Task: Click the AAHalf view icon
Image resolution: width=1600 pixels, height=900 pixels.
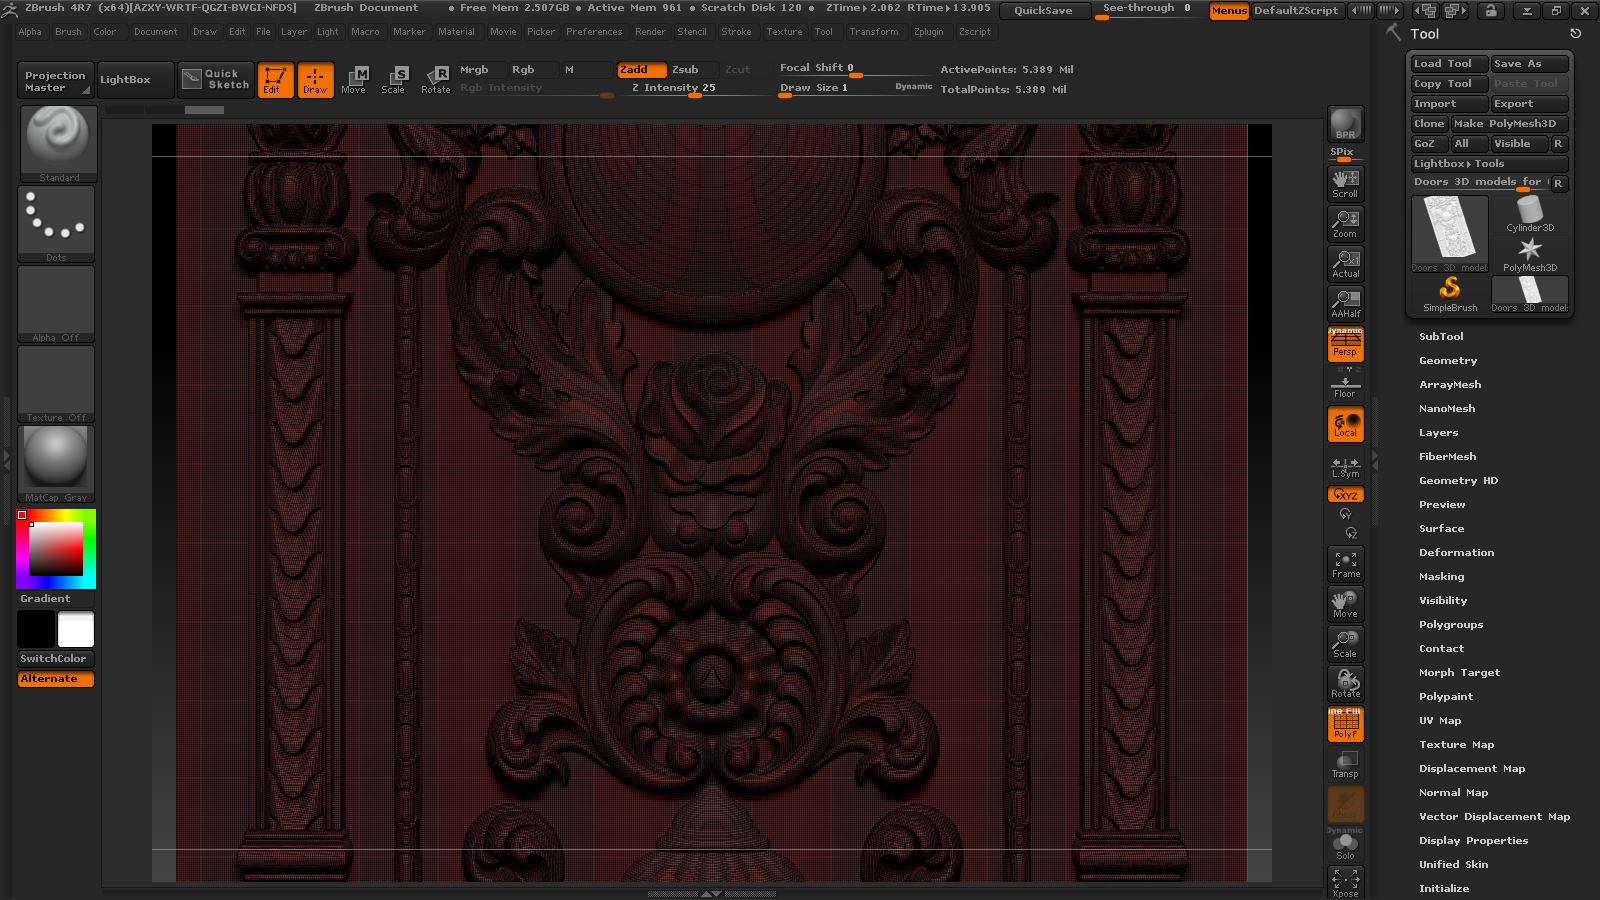Action: click(1345, 303)
